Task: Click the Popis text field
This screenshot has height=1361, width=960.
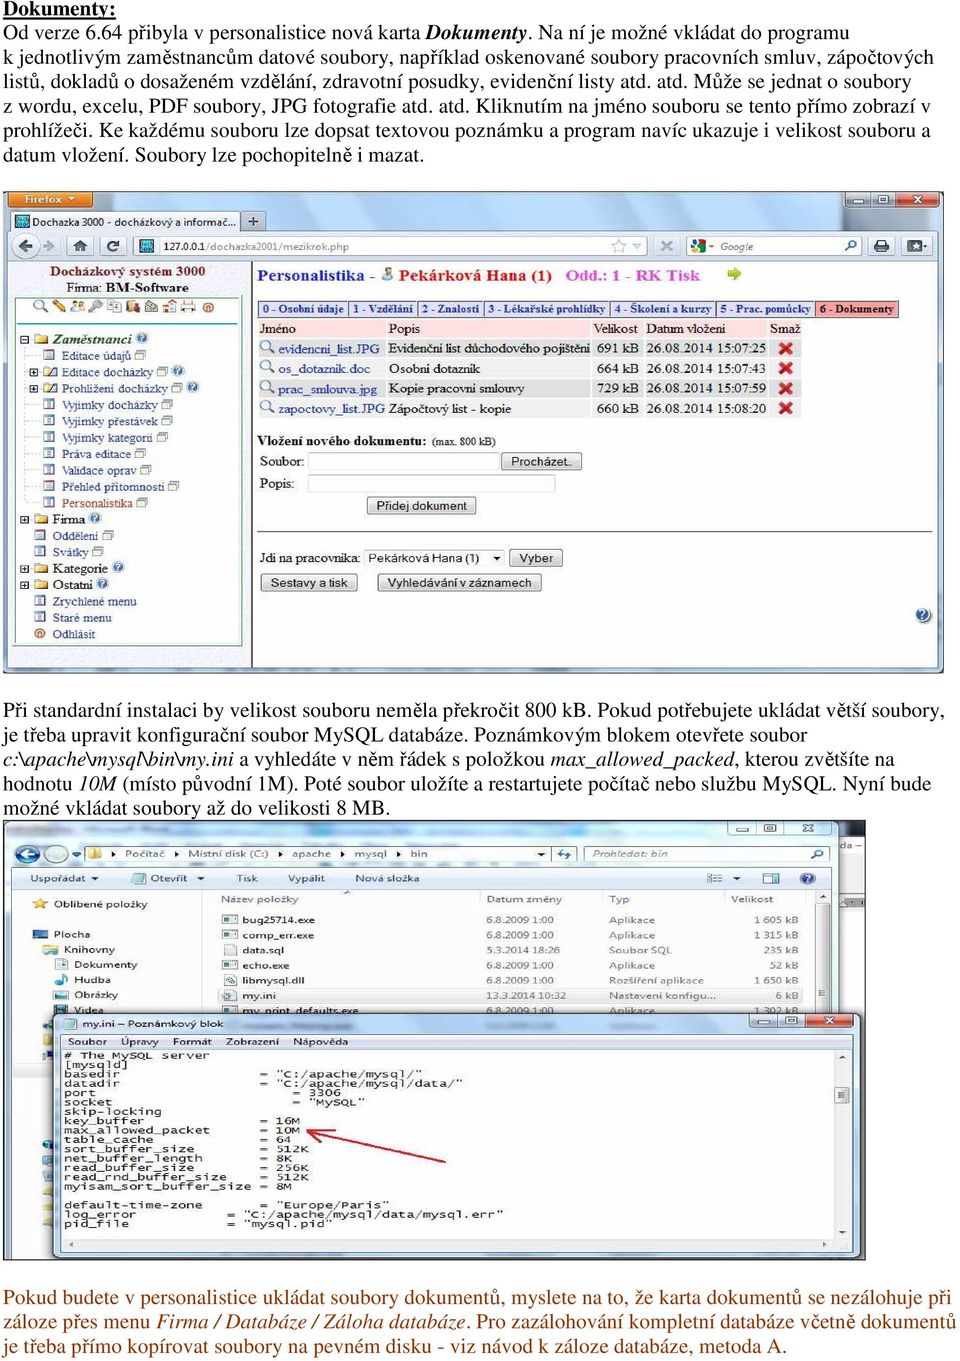Action: click(x=431, y=483)
